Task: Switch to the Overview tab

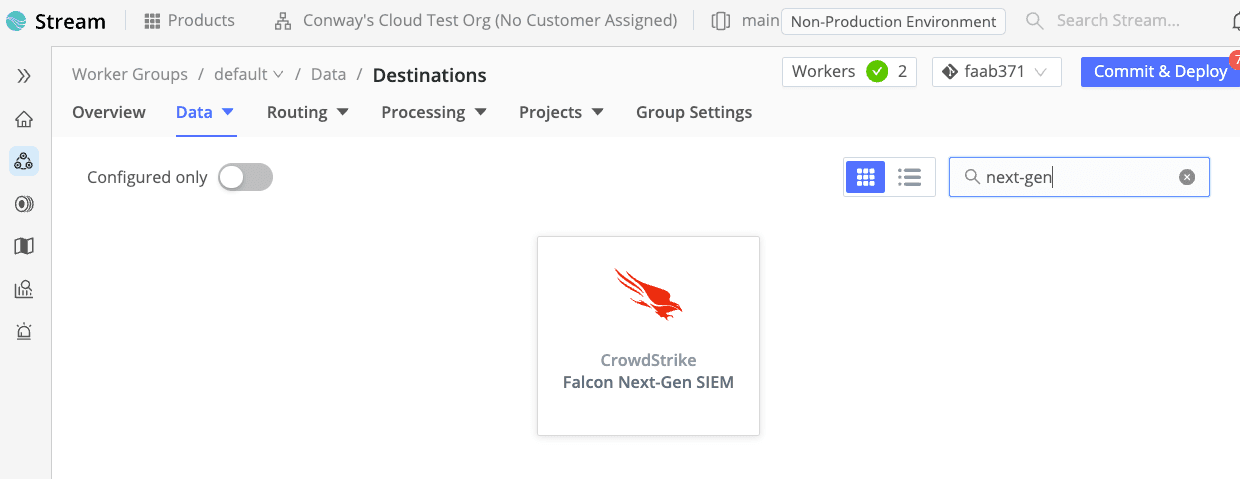Action: [109, 112]
